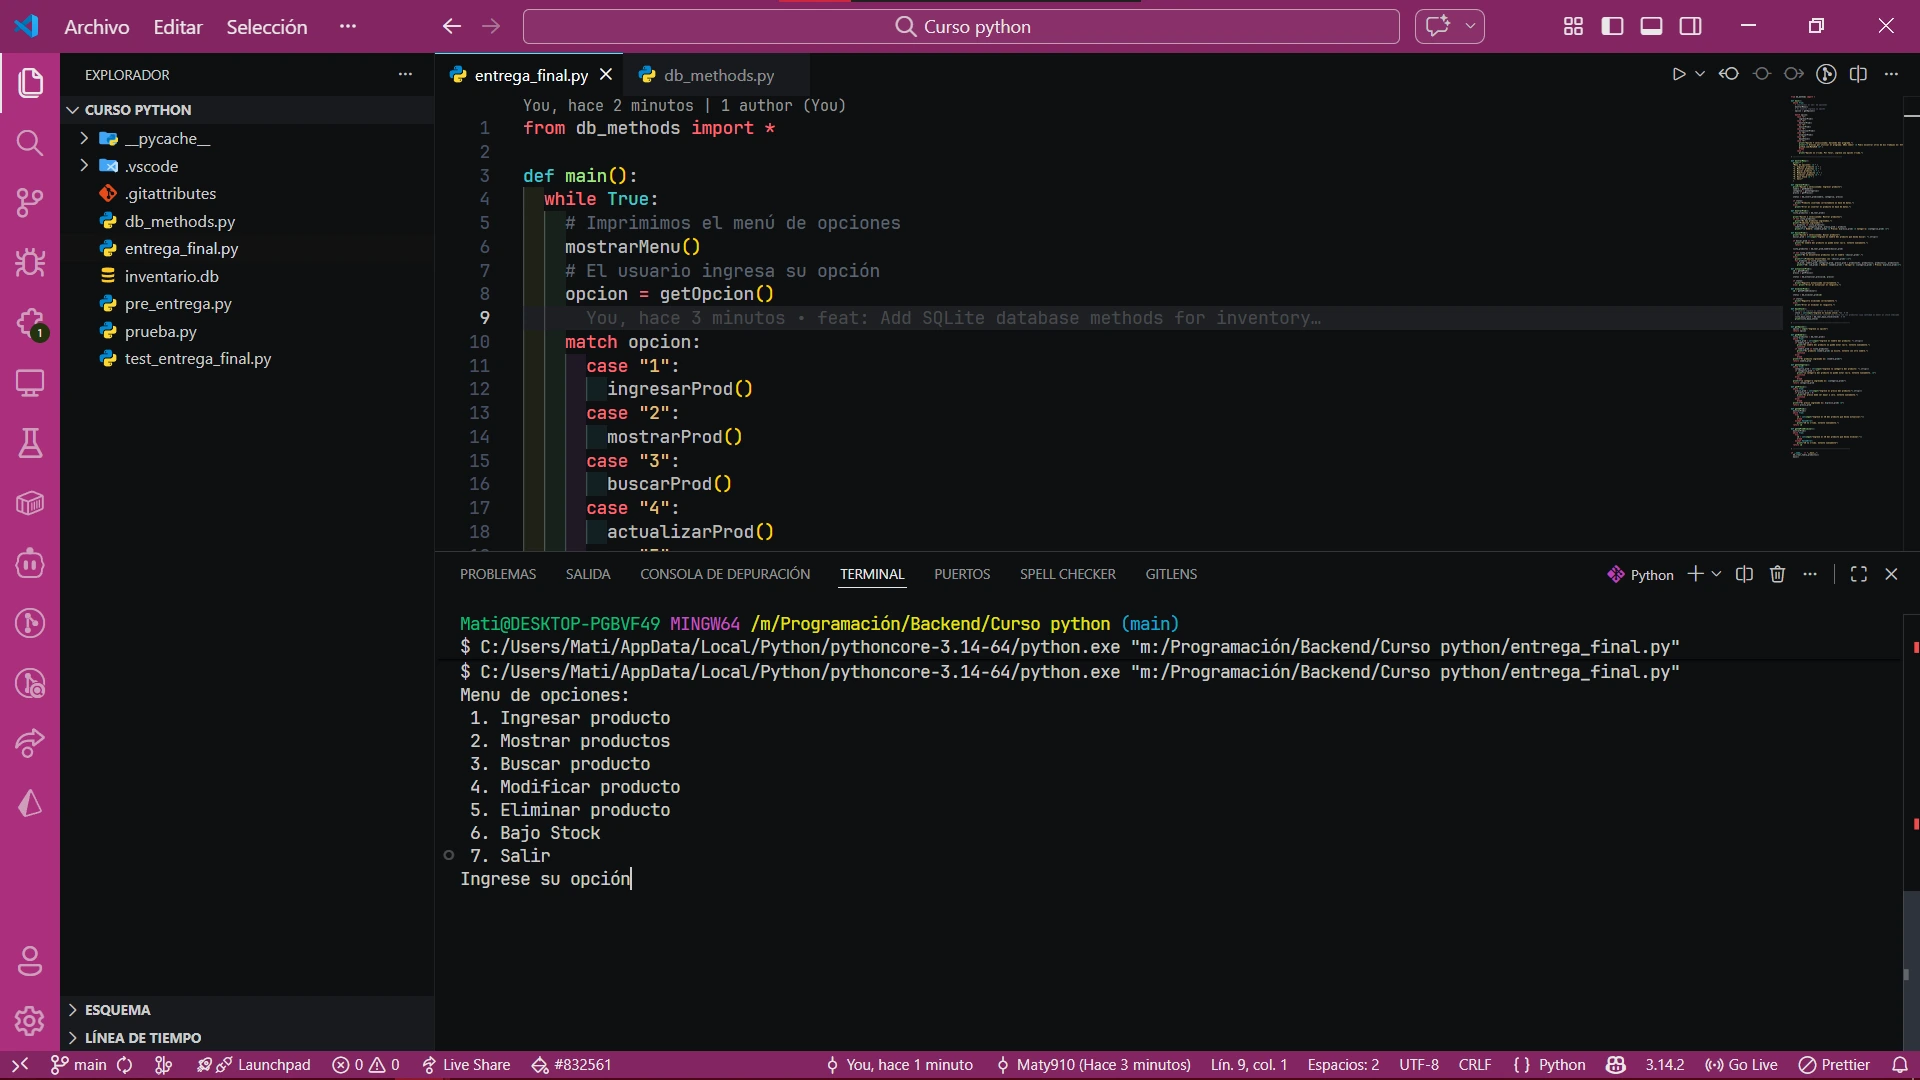Viewport: 1920px width, 1080px height.
Task: Switch to the PROBLEMAS panel tab
Action: point(498,574)
